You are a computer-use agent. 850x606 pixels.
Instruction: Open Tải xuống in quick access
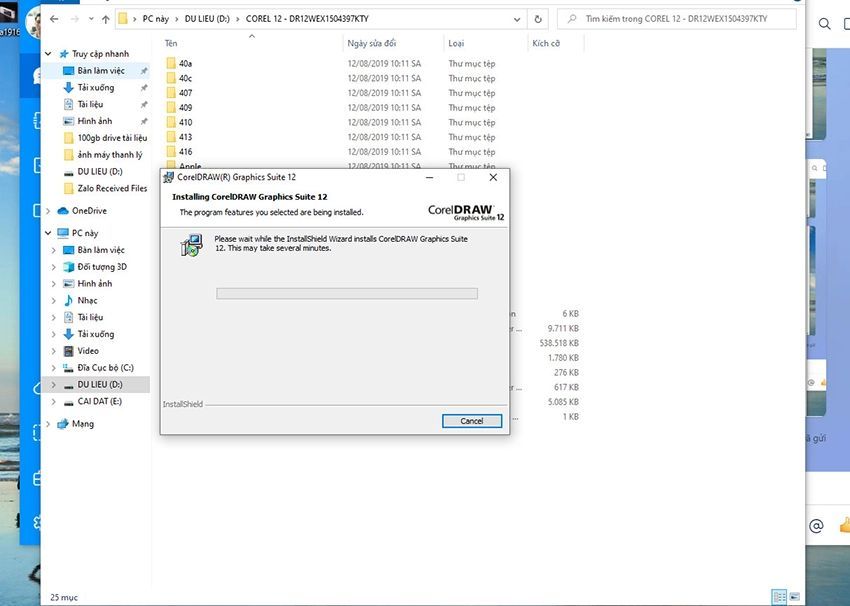click(95, 87)
